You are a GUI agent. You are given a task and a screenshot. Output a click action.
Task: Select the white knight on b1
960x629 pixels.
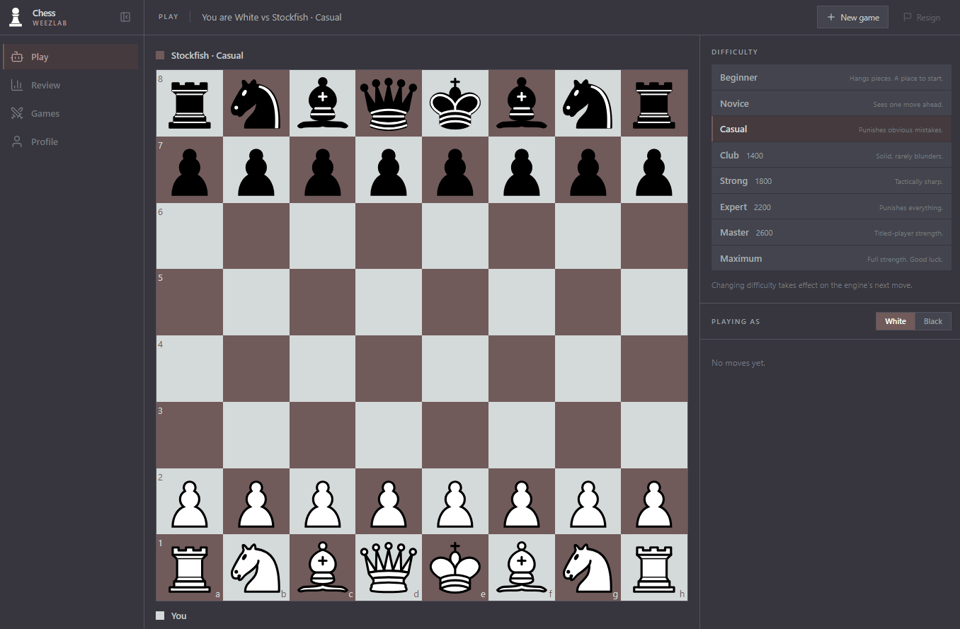coord(256,567)
